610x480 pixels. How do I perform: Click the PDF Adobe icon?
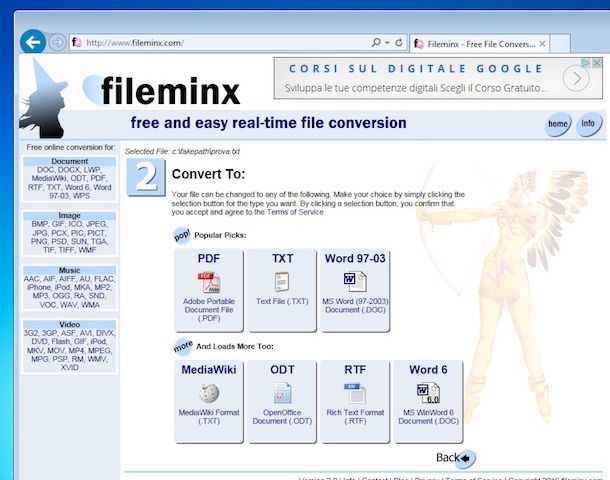click(x=209, y=282)
